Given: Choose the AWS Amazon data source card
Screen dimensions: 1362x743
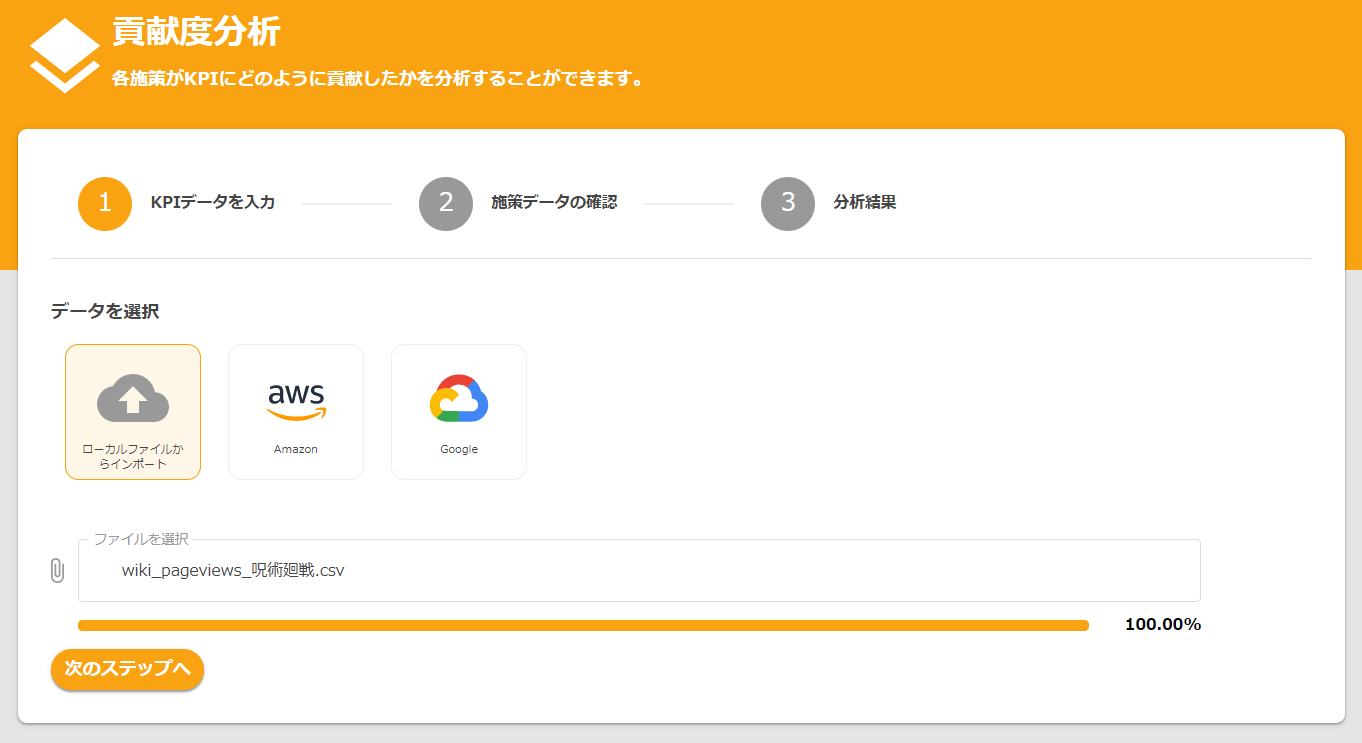Looking at the screenshot, I should pos(296,412).
